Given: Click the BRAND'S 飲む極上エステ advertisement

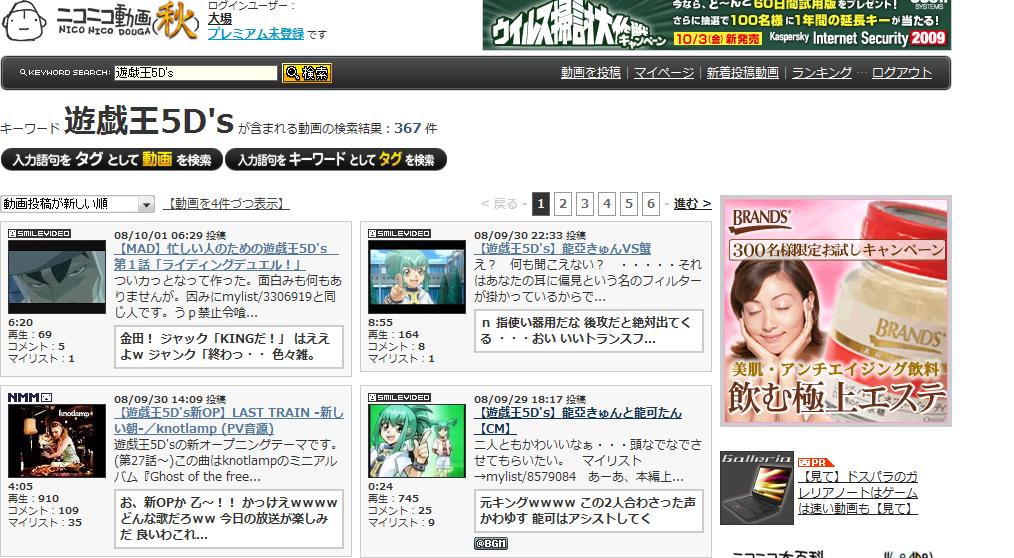Looking at the screenshot, I should pos(836,311).
